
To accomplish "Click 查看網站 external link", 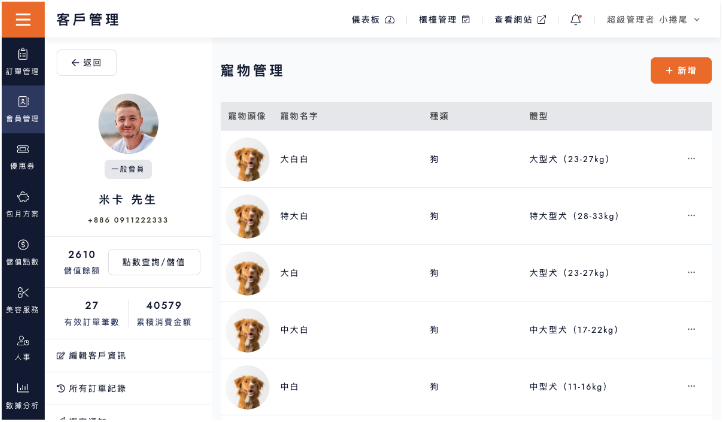I will point(520,19).
